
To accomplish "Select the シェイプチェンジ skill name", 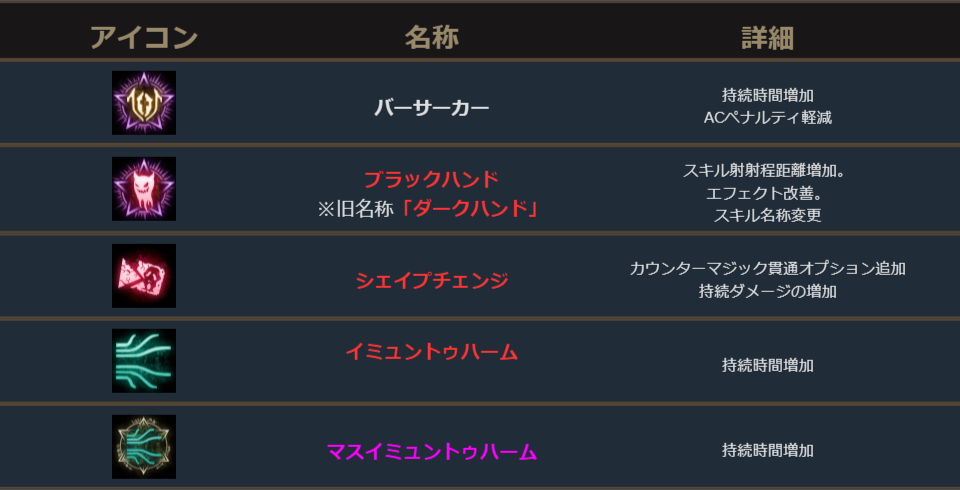I will tap(431, 281).
